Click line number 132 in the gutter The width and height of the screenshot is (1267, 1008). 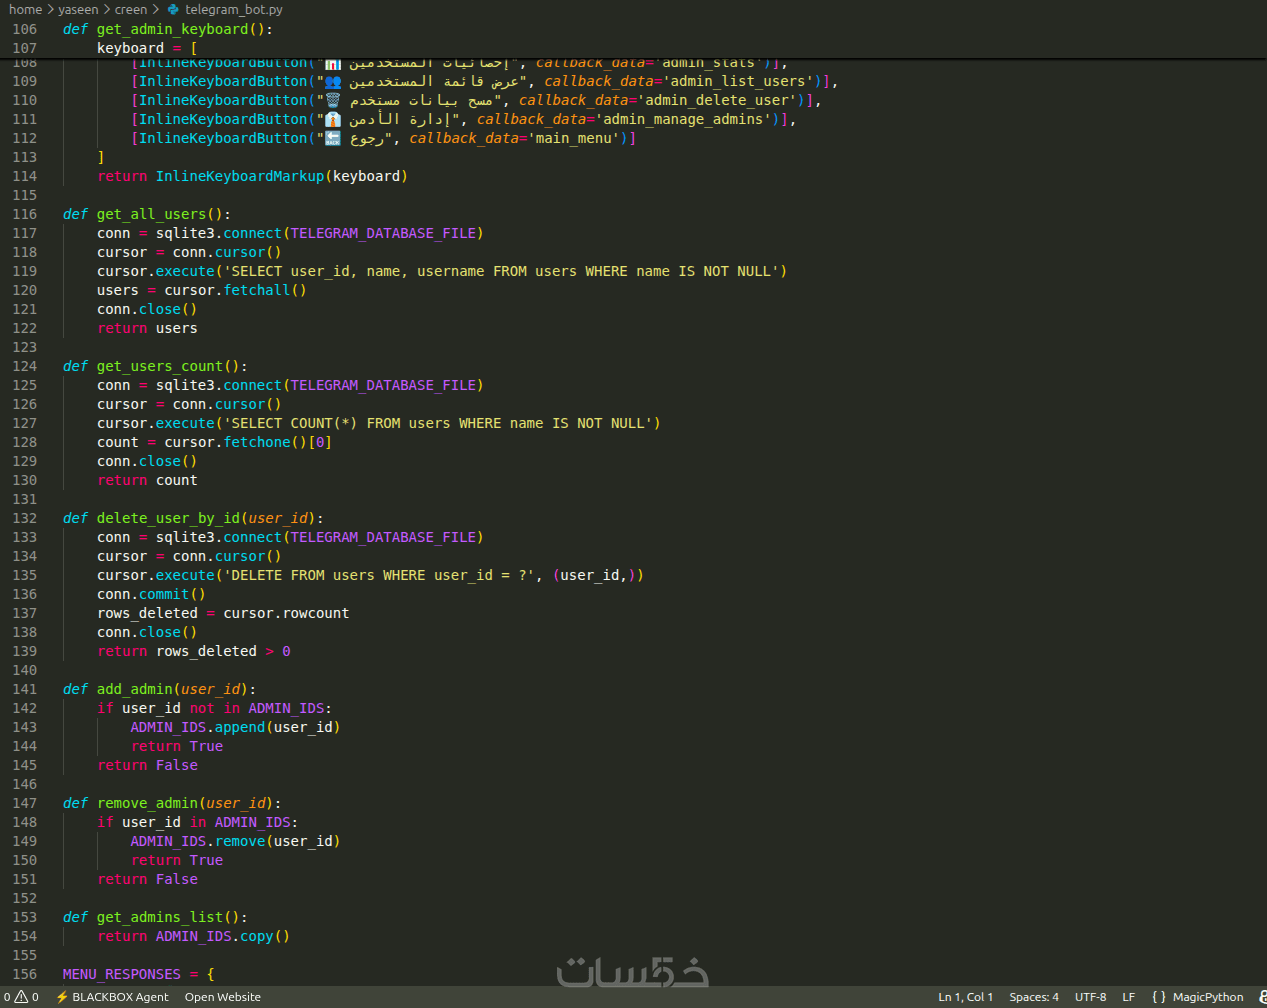25,518
